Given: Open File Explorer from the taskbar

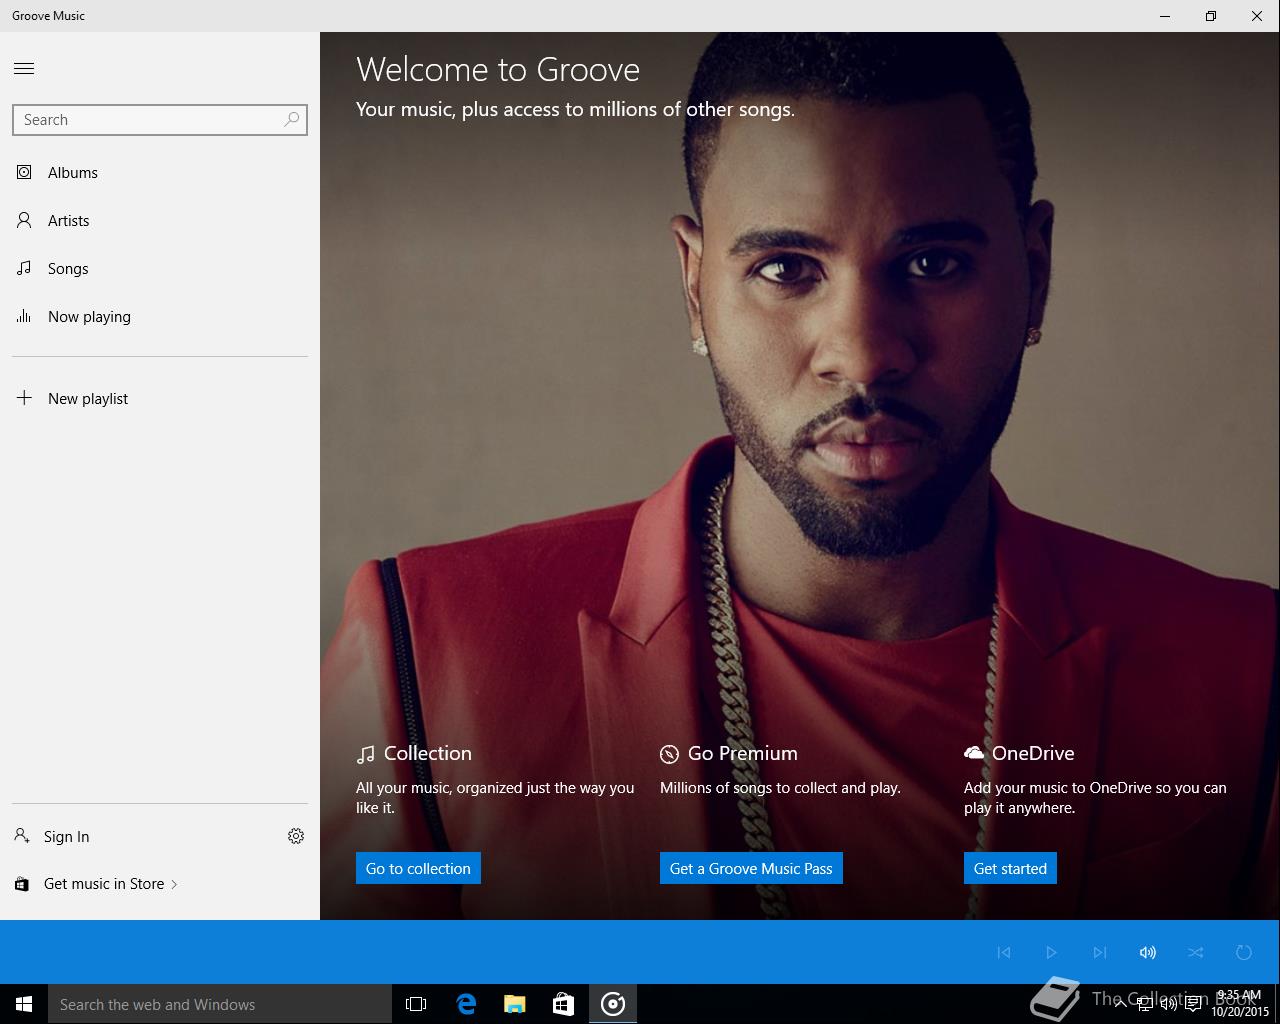Looking at the screenshot, I should [515, 1004].
